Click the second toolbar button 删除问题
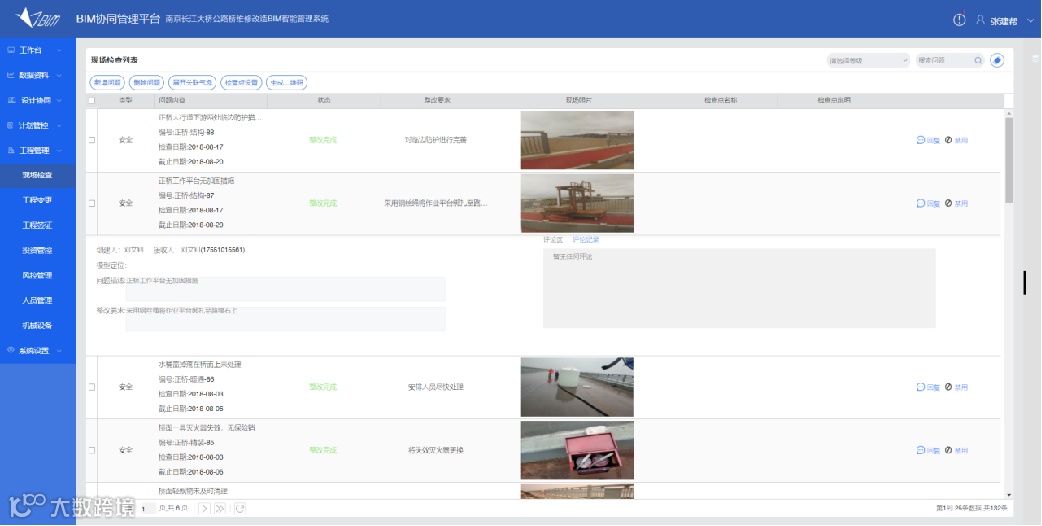Viewport: 1042px width, 526px height. tap(146, 82)
